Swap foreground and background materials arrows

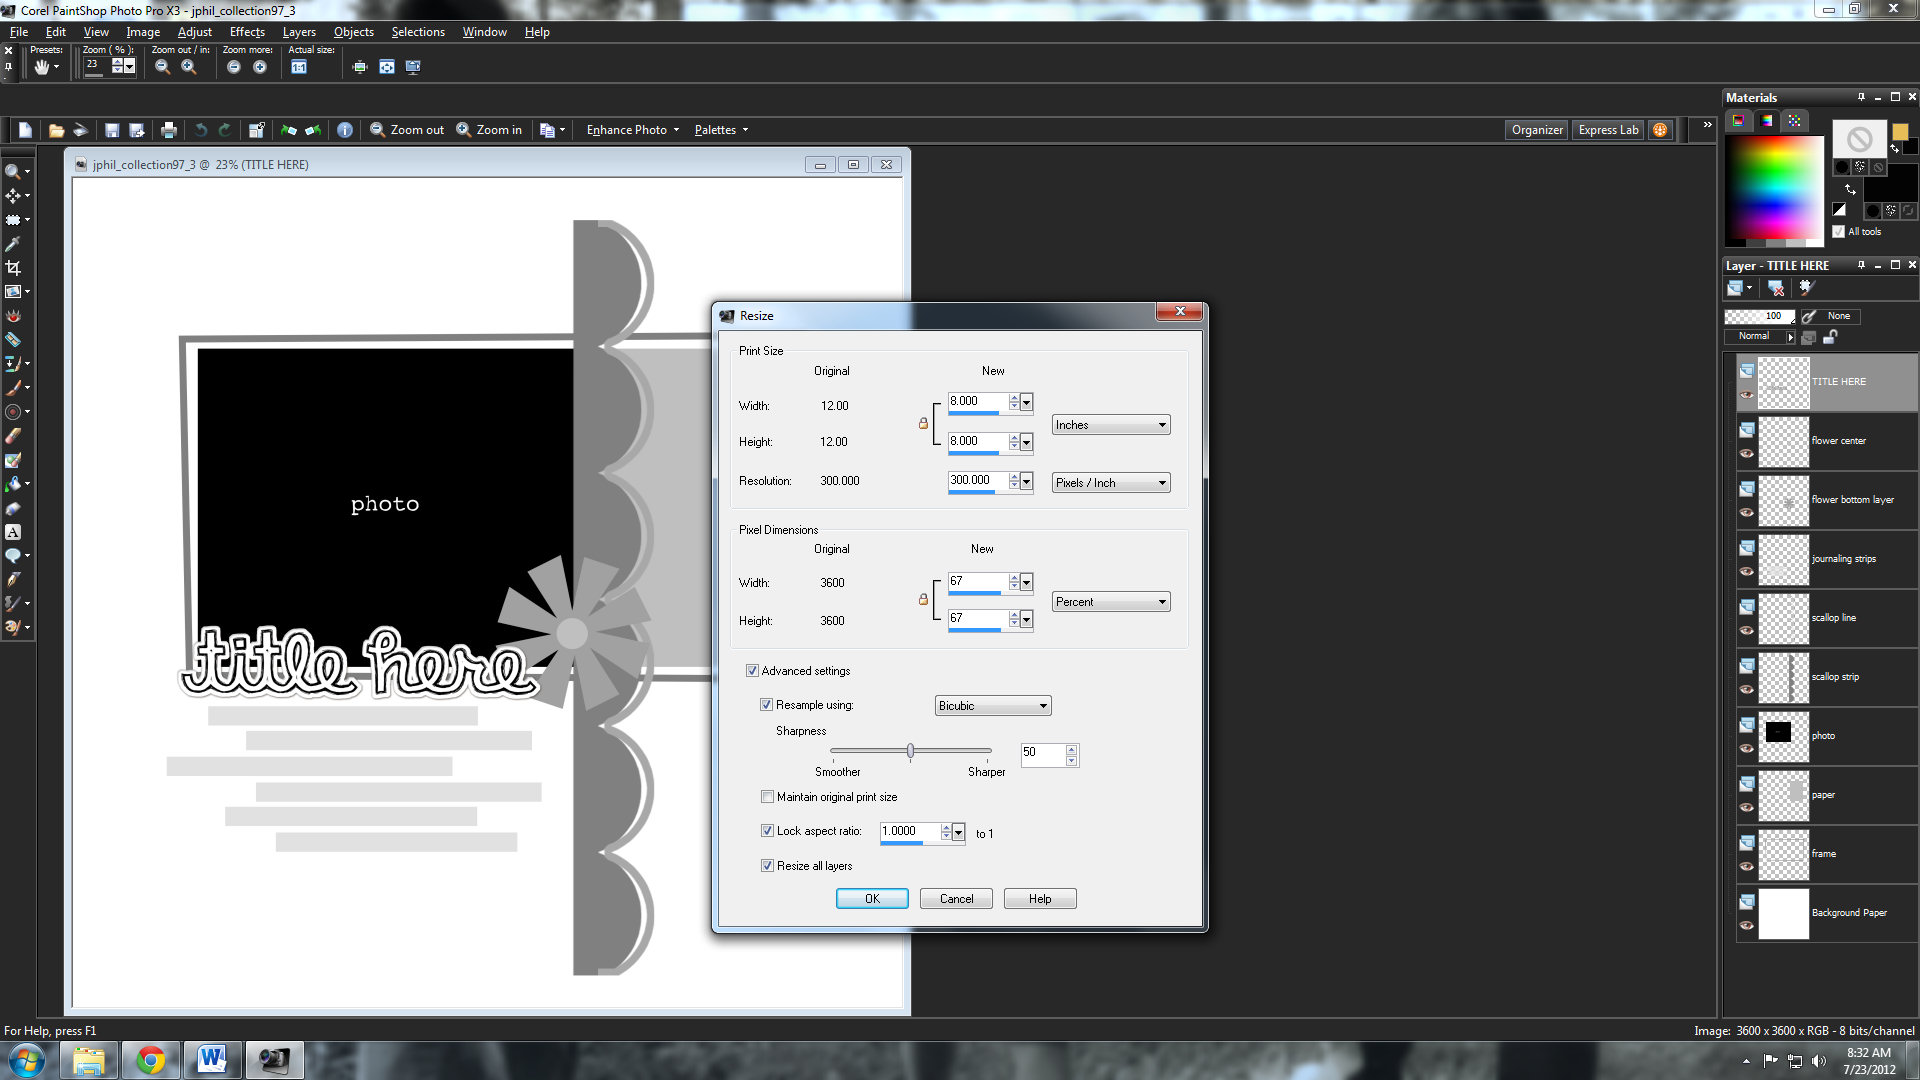point(1850,189)
